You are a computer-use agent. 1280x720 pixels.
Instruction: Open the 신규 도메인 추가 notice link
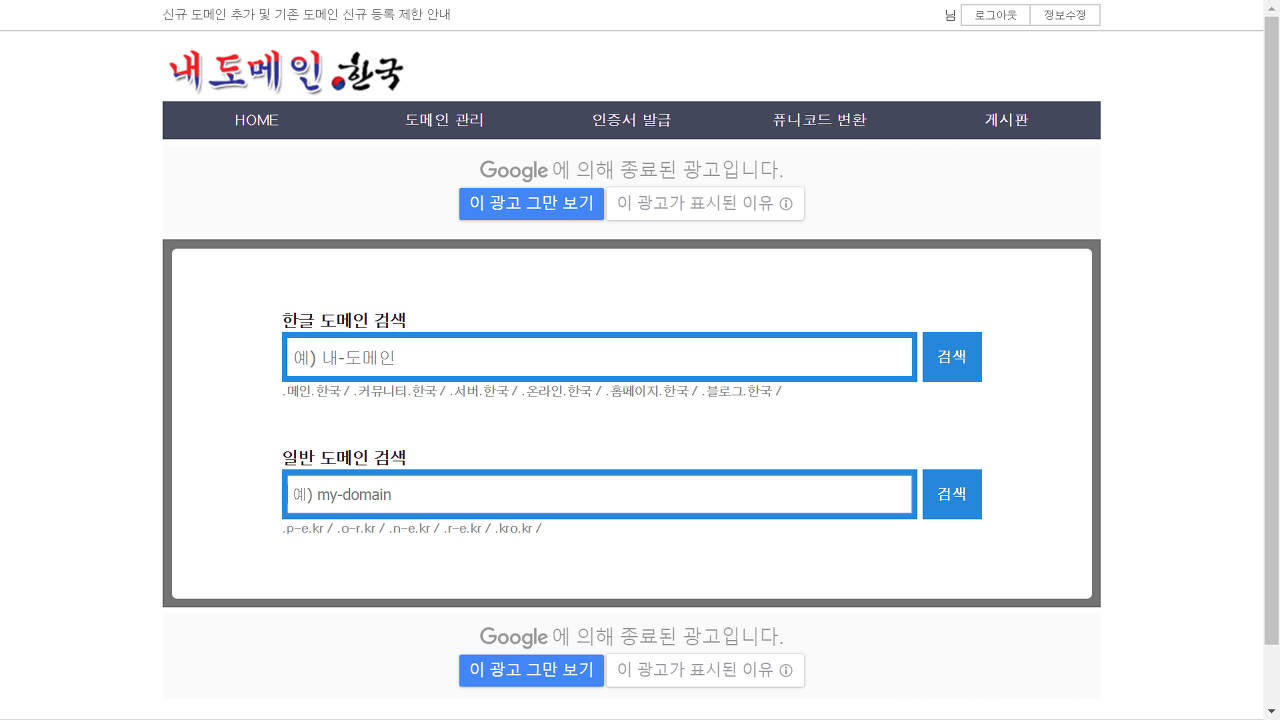point(306,15)
